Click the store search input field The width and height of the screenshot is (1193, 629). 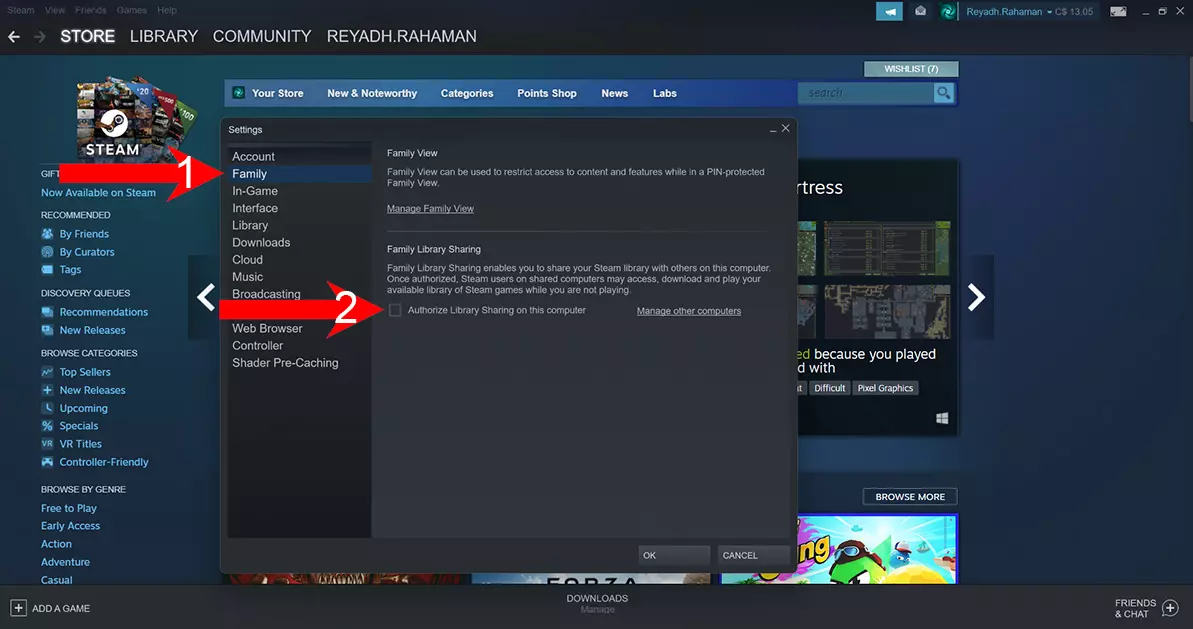[865, 93]
